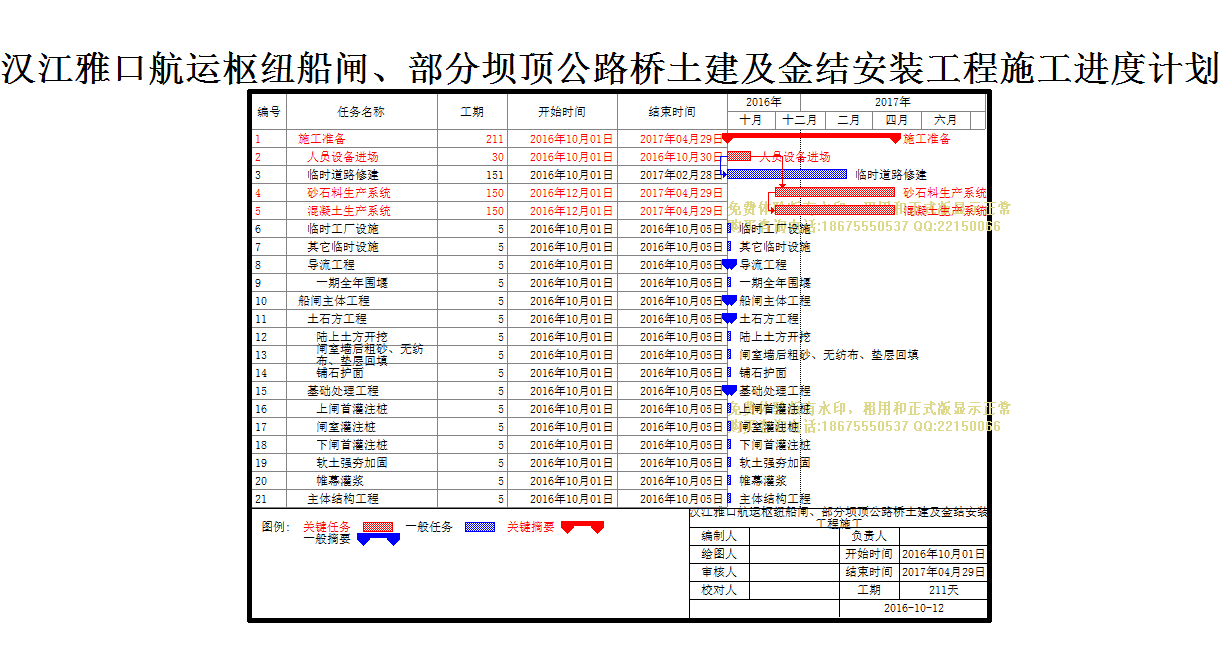Click the 2016-10-12 date in the title block
Viewport: 1220px width, 669px height.
[913, 608]
